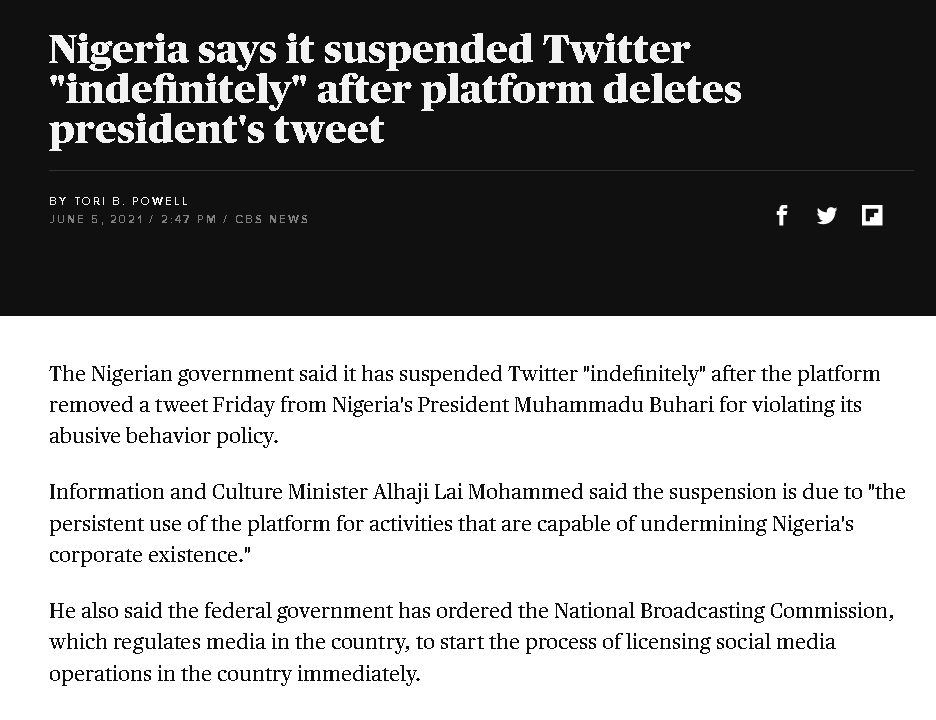Share the article on Flipboard
Image resolution: width=936 pixels, height=720 pixels.
872,215
